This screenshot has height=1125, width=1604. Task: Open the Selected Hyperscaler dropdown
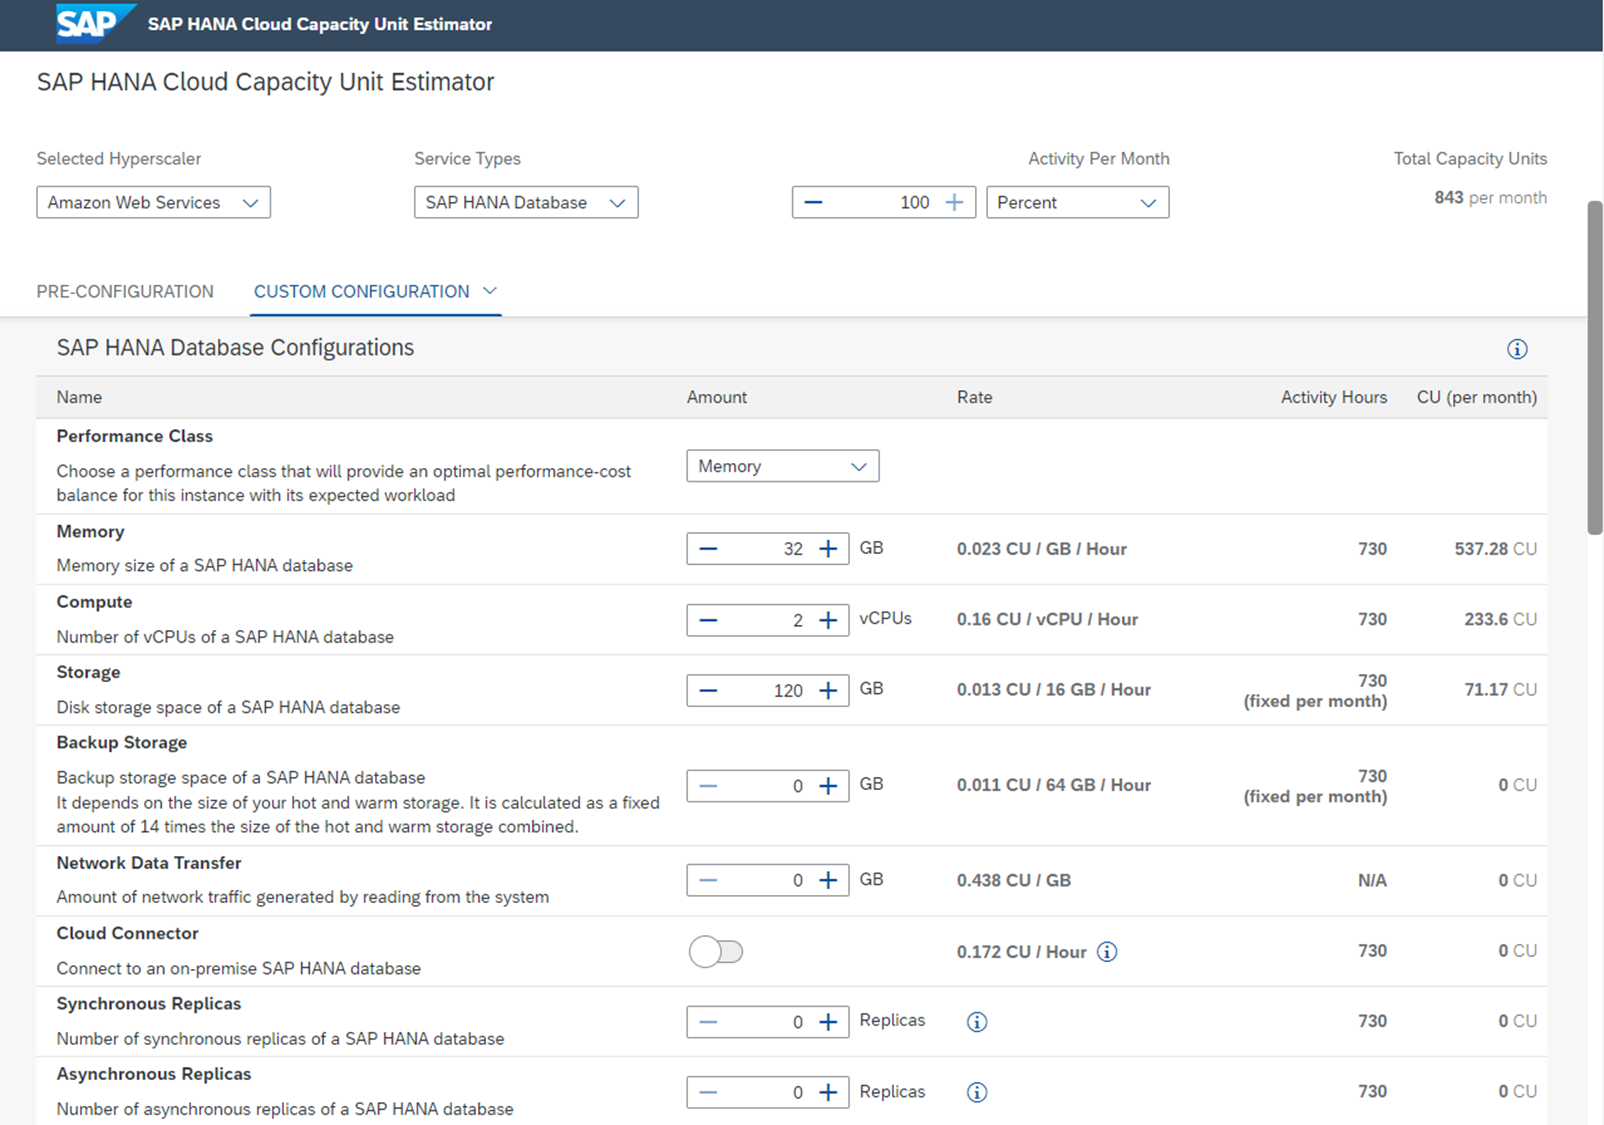click(153, 203)
